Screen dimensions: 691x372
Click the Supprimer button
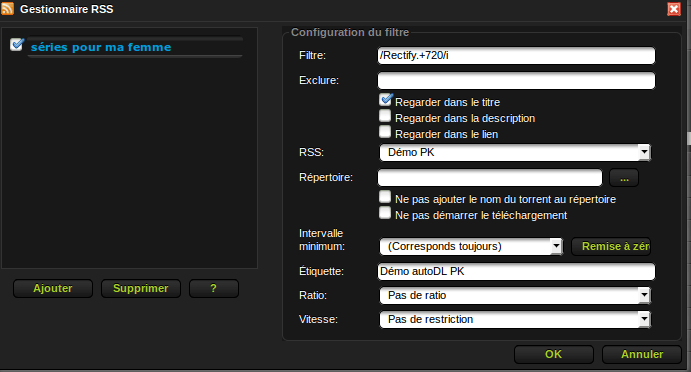(141, 288)
